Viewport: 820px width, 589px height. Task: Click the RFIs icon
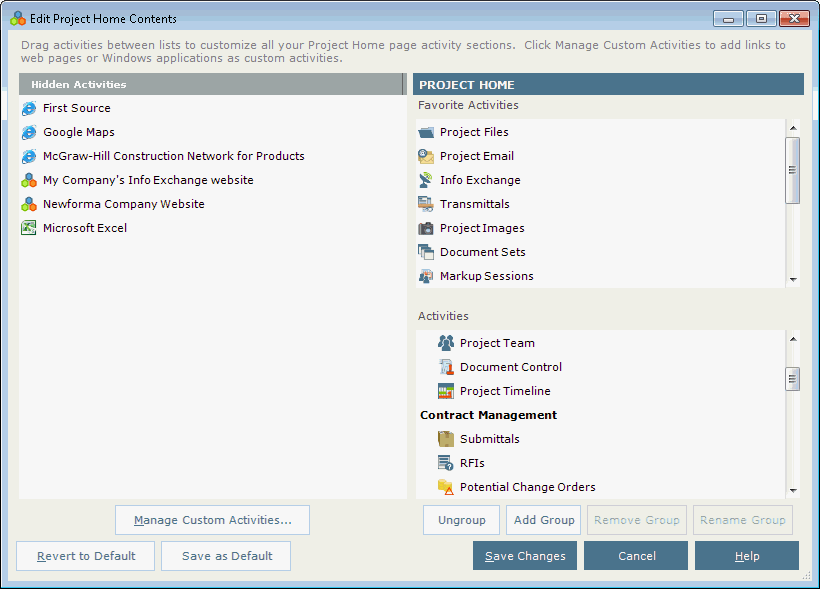[x=446, y=463]
